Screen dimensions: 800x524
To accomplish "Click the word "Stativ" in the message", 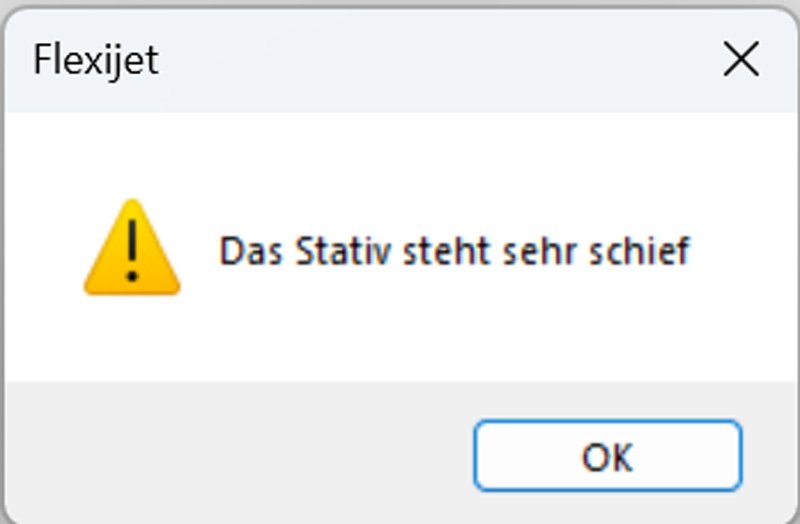I will (344, 251).
